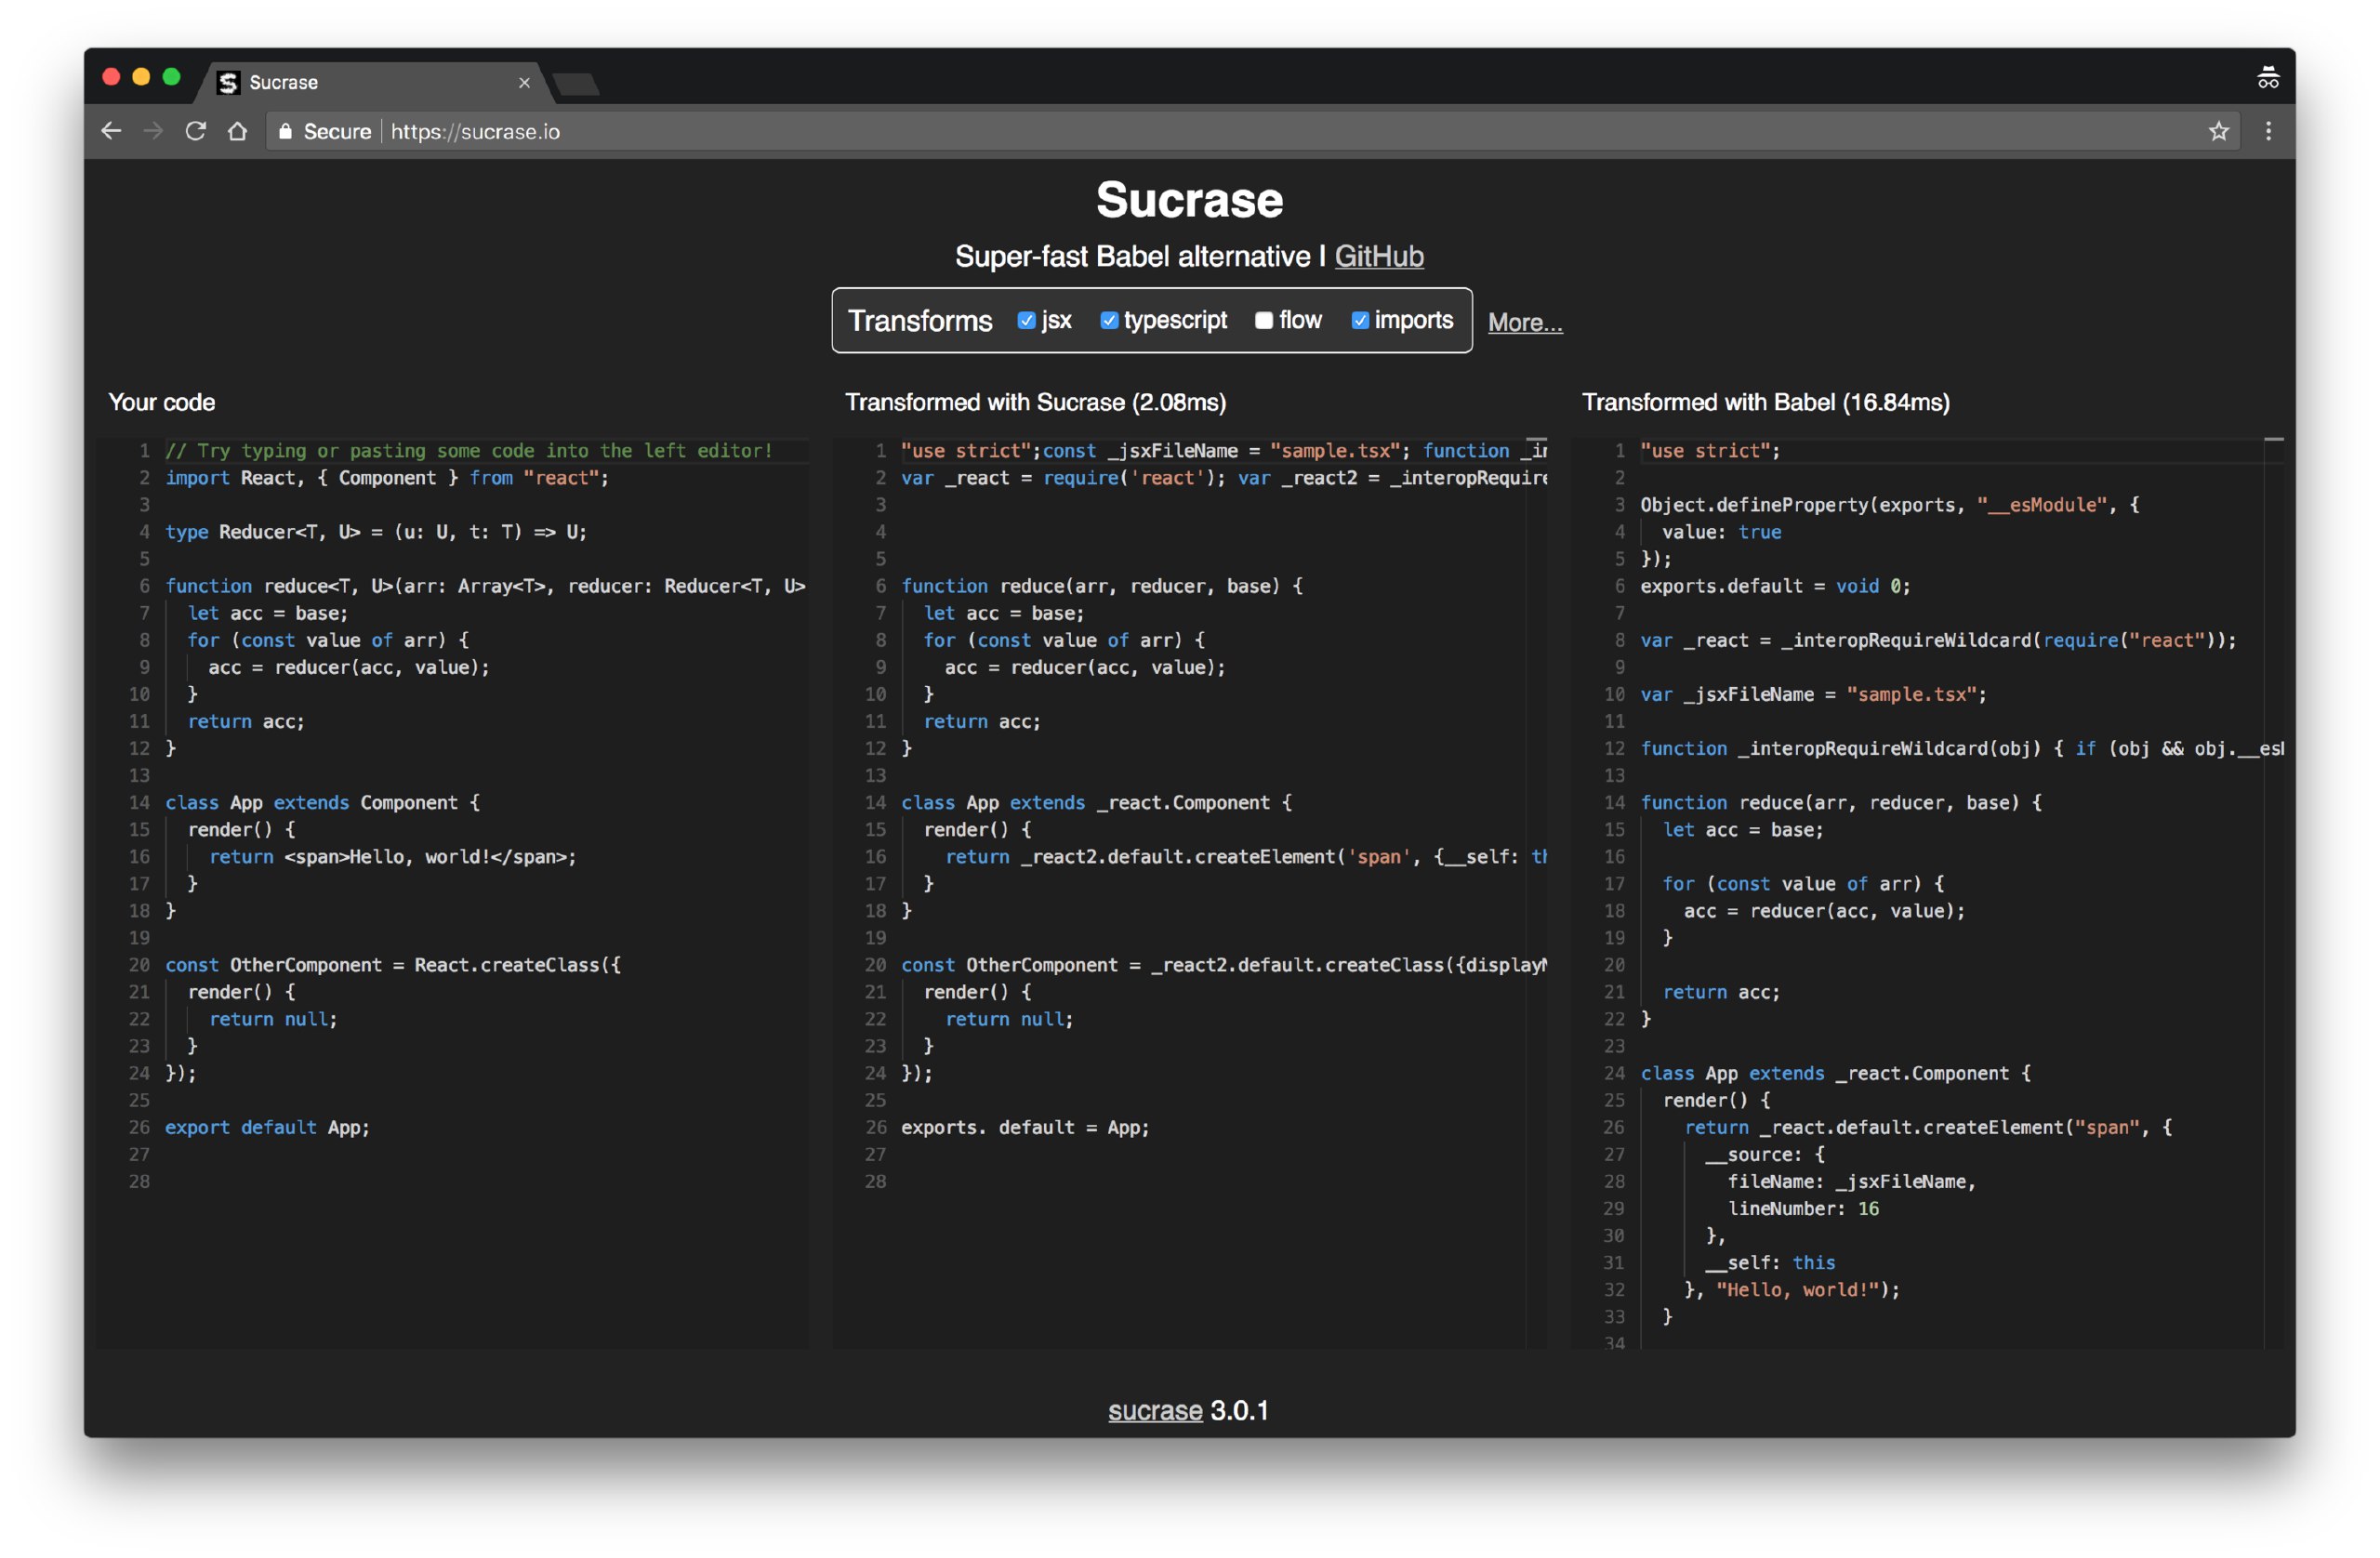Click the Secure padlock icon
The height and width of the screenshot is (1558, 2380).
click(x=285, y=131)
